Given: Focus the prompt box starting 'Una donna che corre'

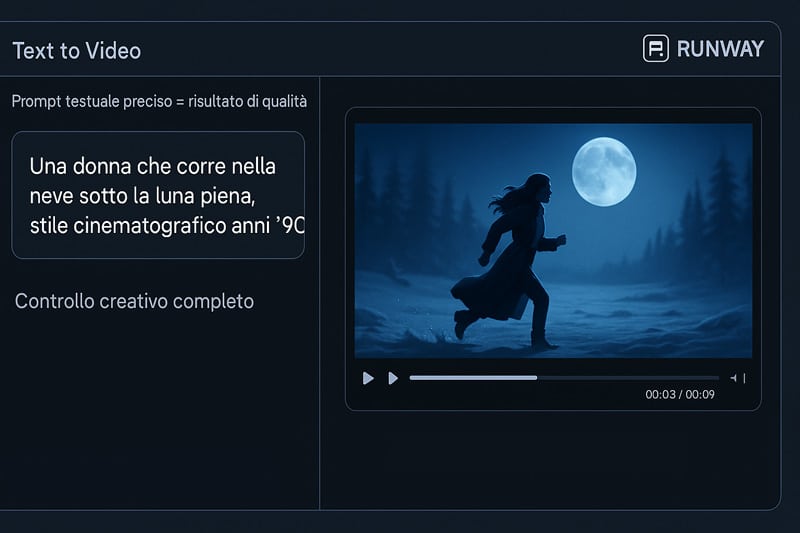Looking at the screenshot, I should (x=158, y=195).
